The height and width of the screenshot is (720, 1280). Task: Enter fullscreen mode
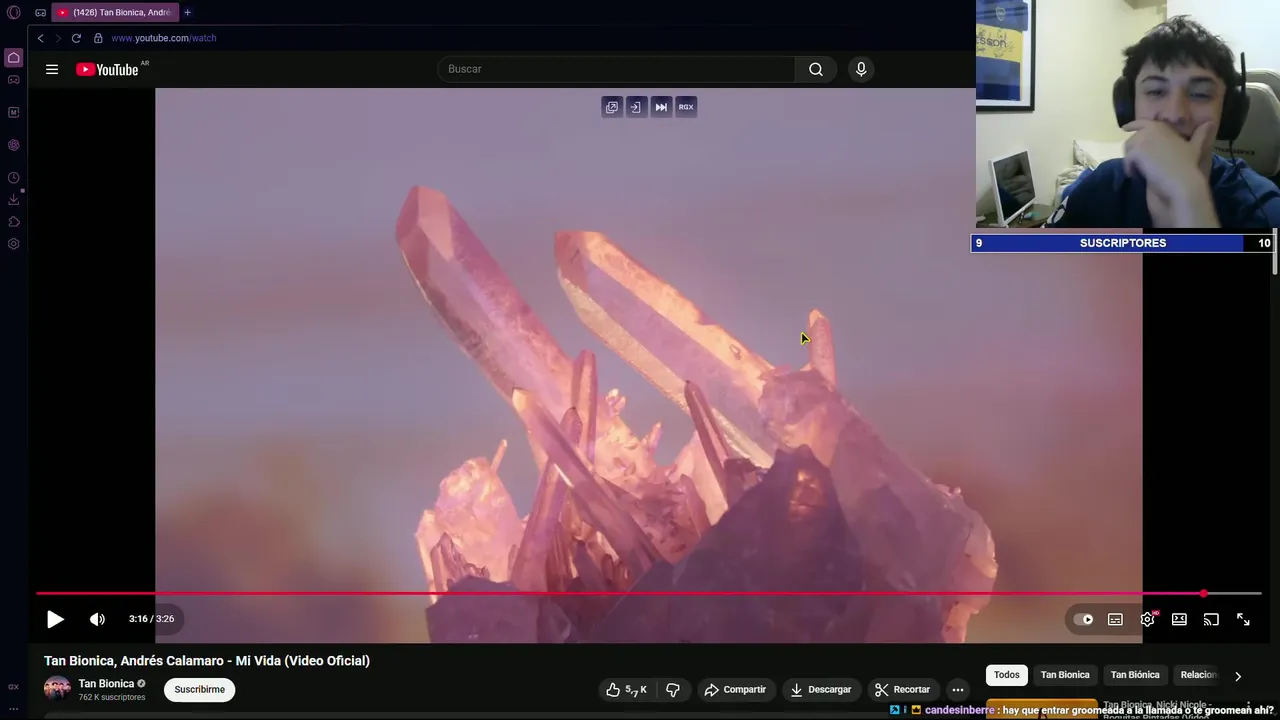pyautogui.click(x=1243, y=619)
